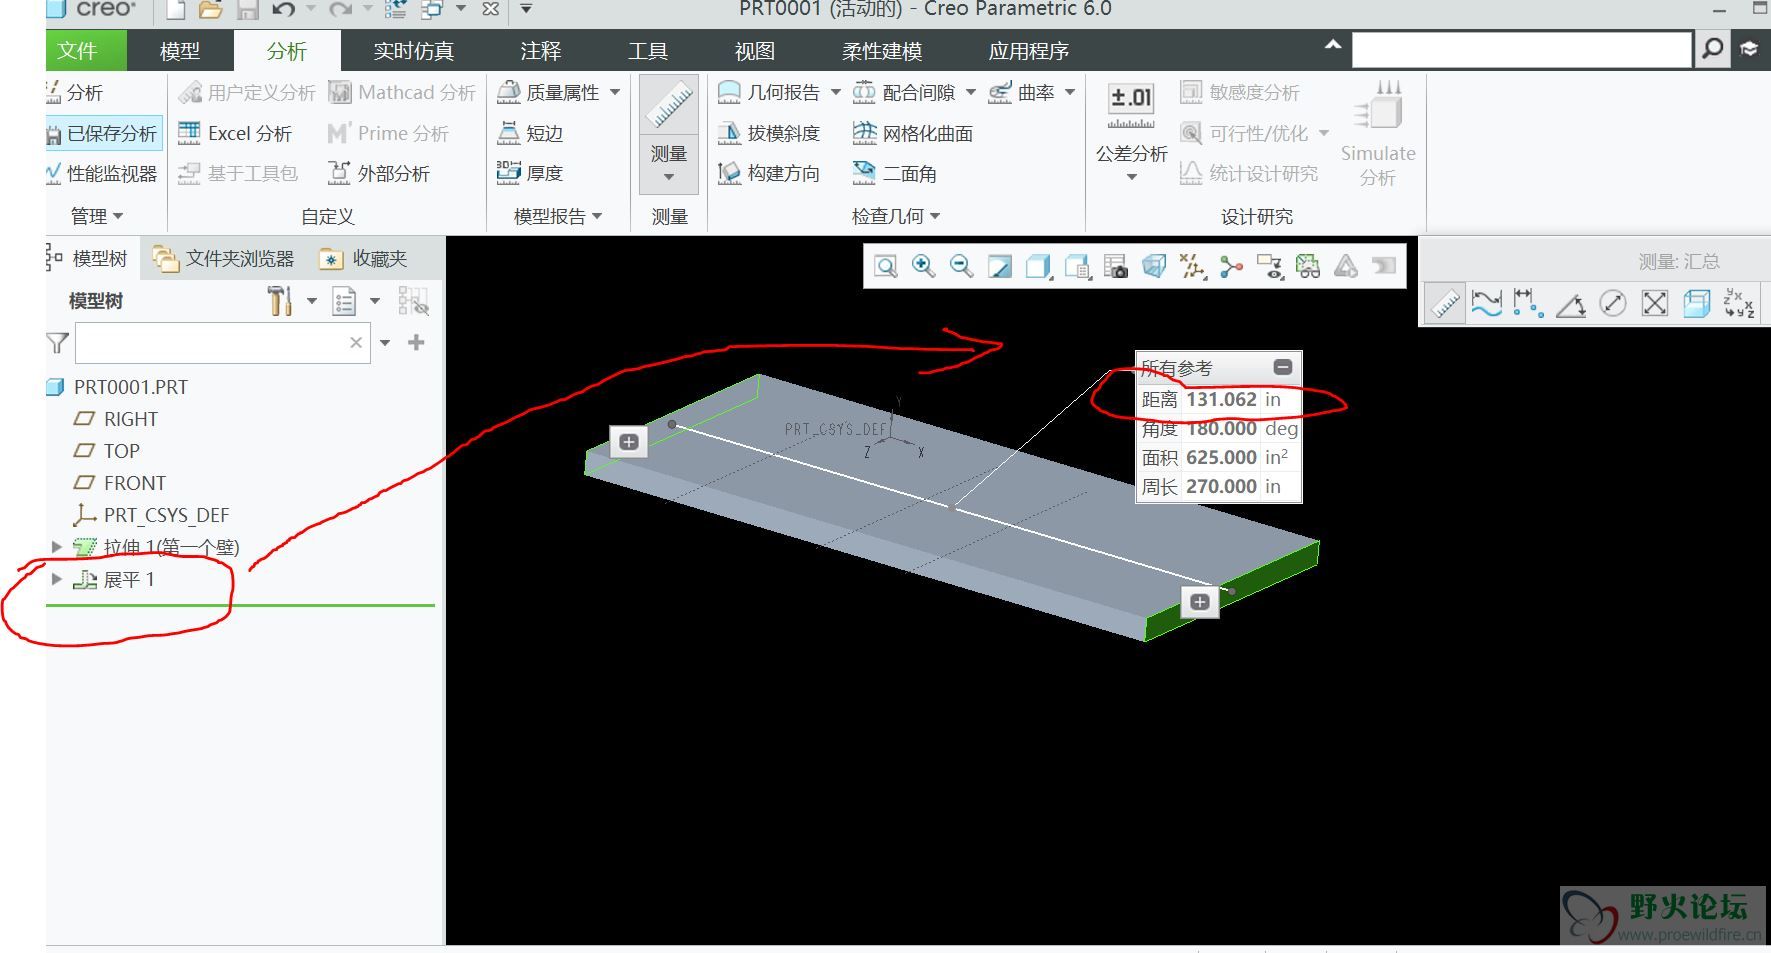Open the 柔性建模 tab
This screenshot has height=953, width=1771.
pyautogui.click(x=881, y=51)
